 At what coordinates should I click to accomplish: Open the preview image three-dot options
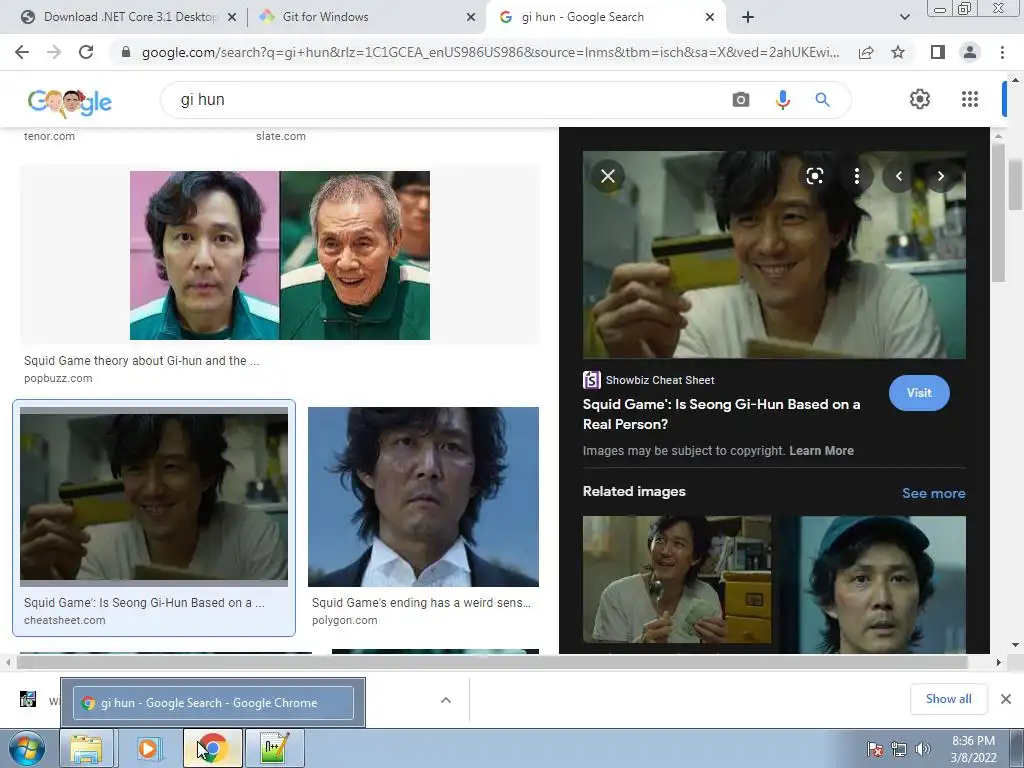click(857, 176)
